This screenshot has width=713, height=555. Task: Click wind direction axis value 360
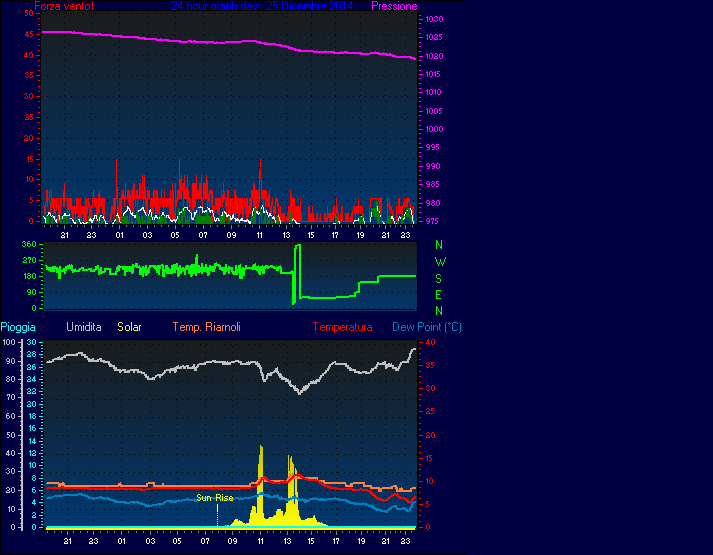[29, 244]
